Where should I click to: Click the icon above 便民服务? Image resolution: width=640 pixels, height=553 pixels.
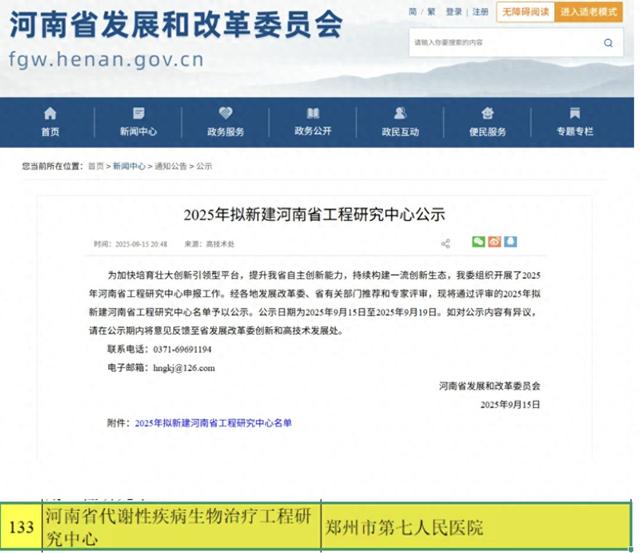click(x=487, y=113)
